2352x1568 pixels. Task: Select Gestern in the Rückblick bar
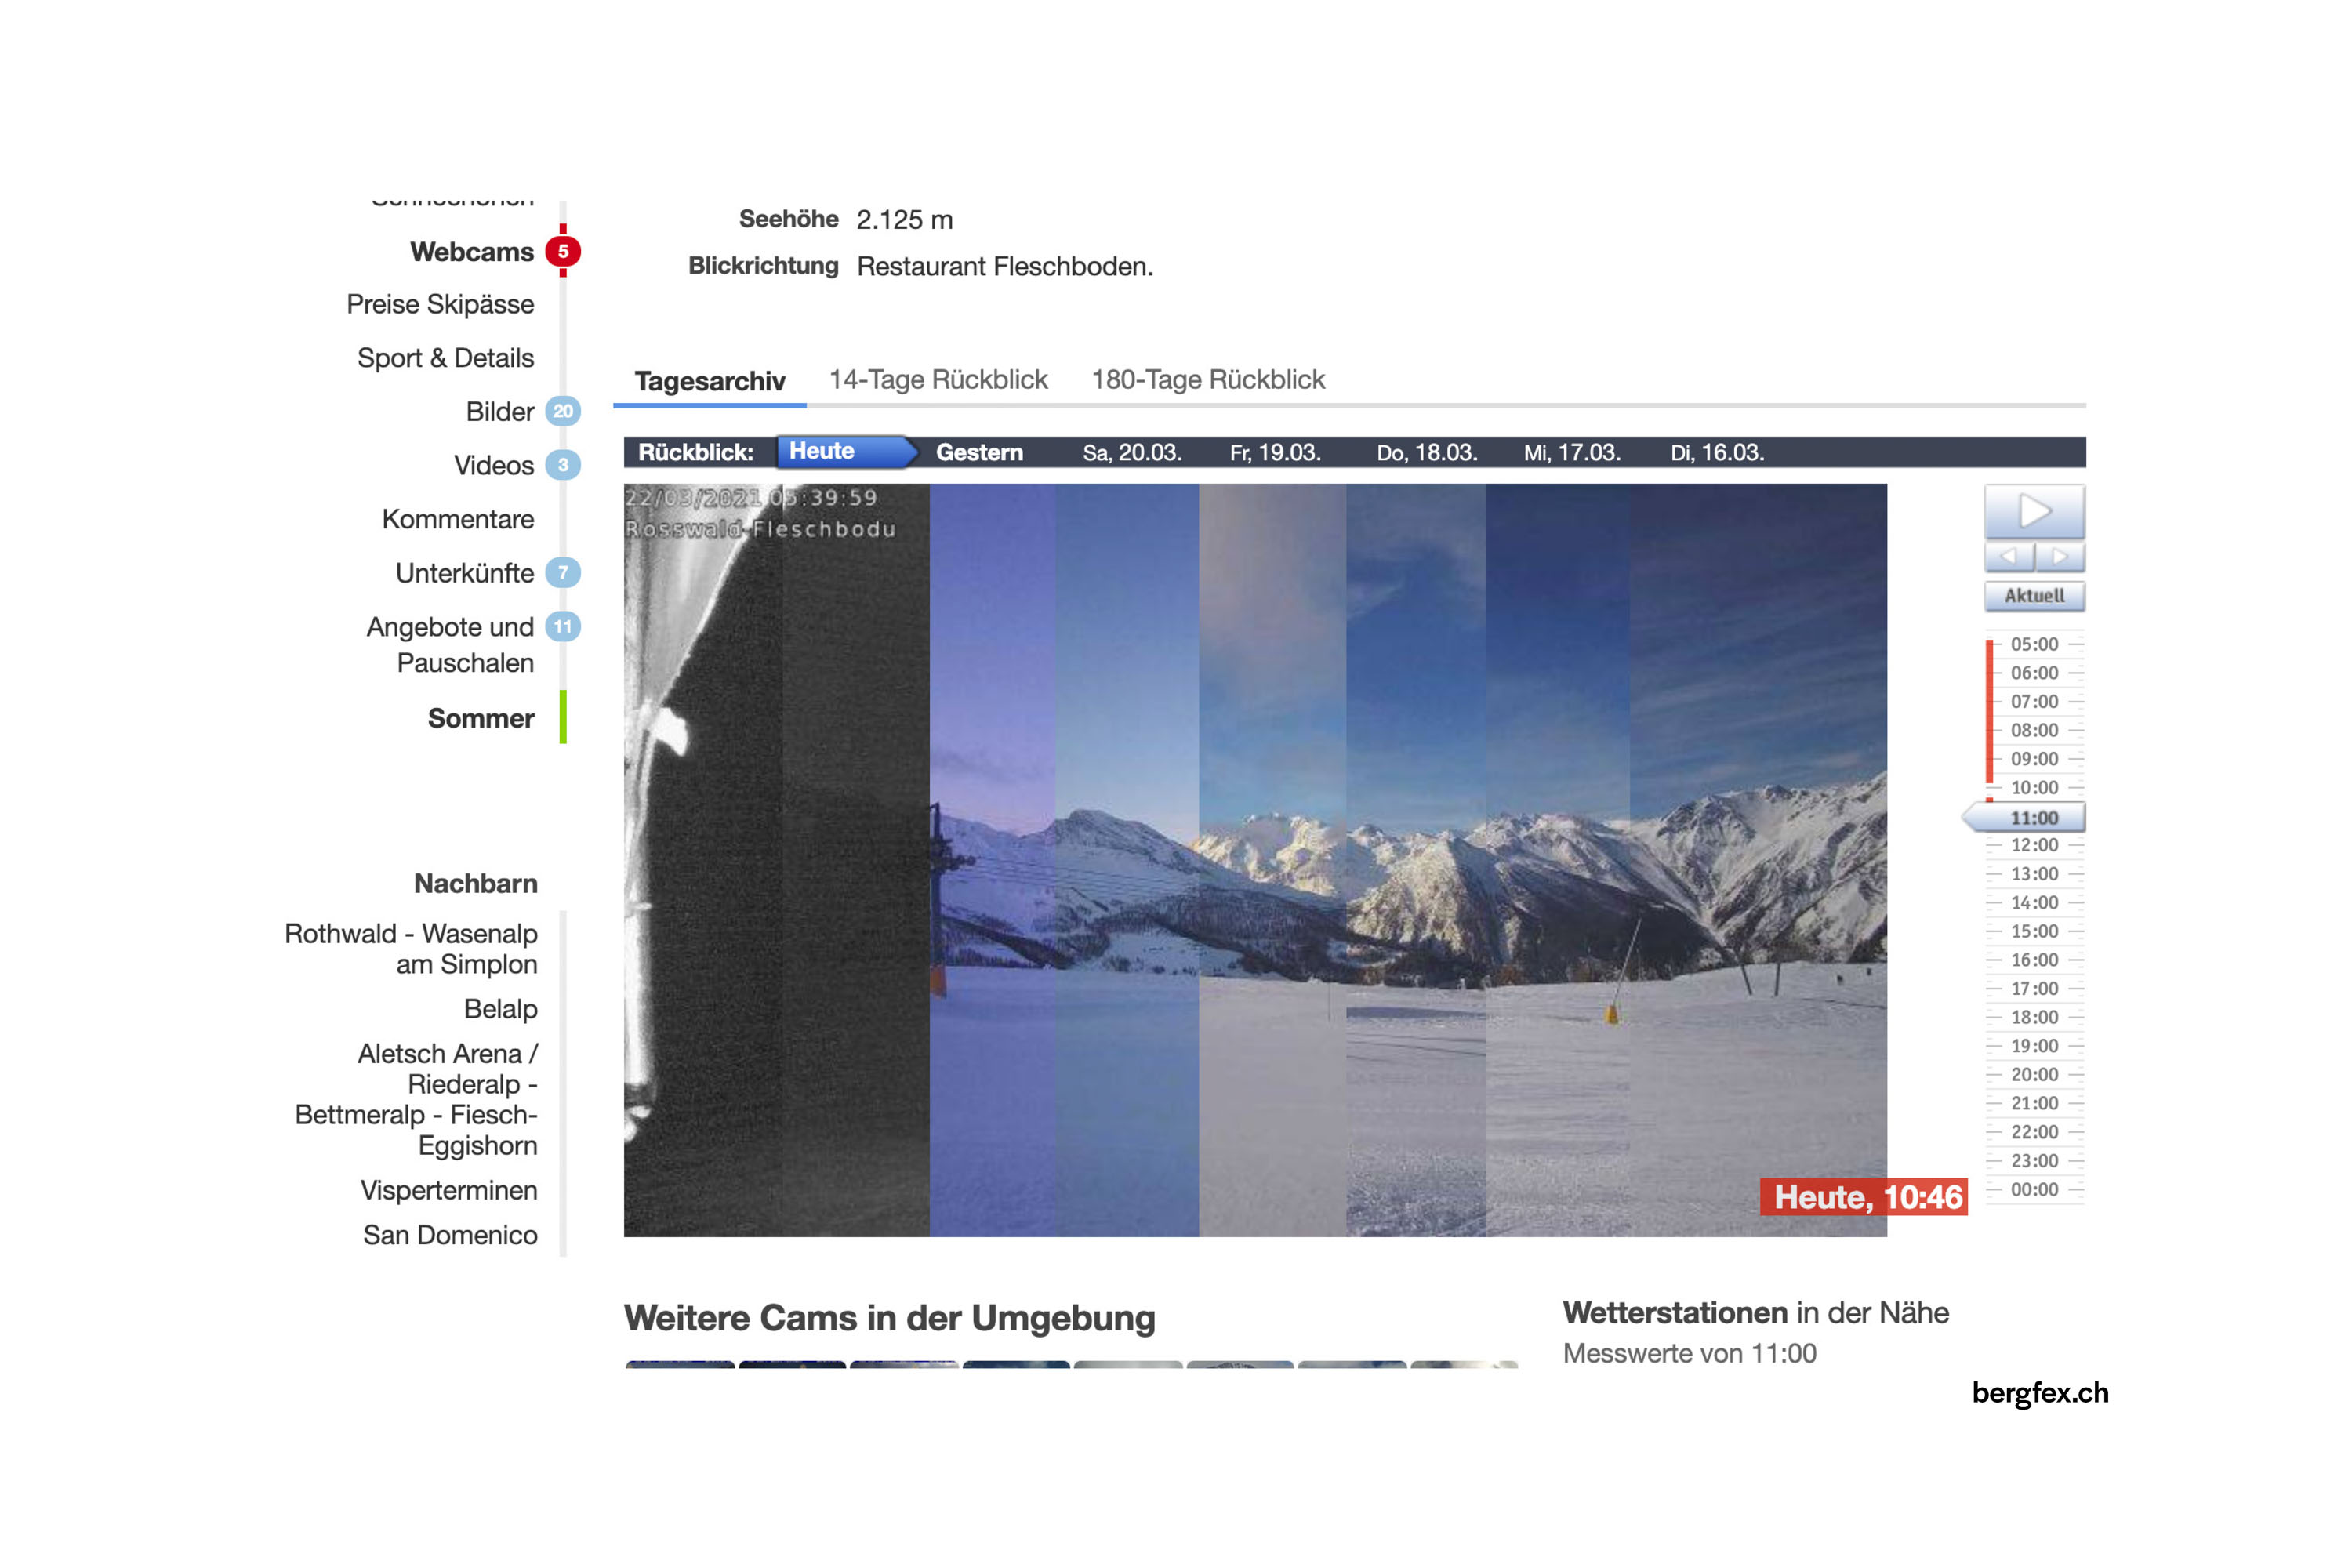979,452
